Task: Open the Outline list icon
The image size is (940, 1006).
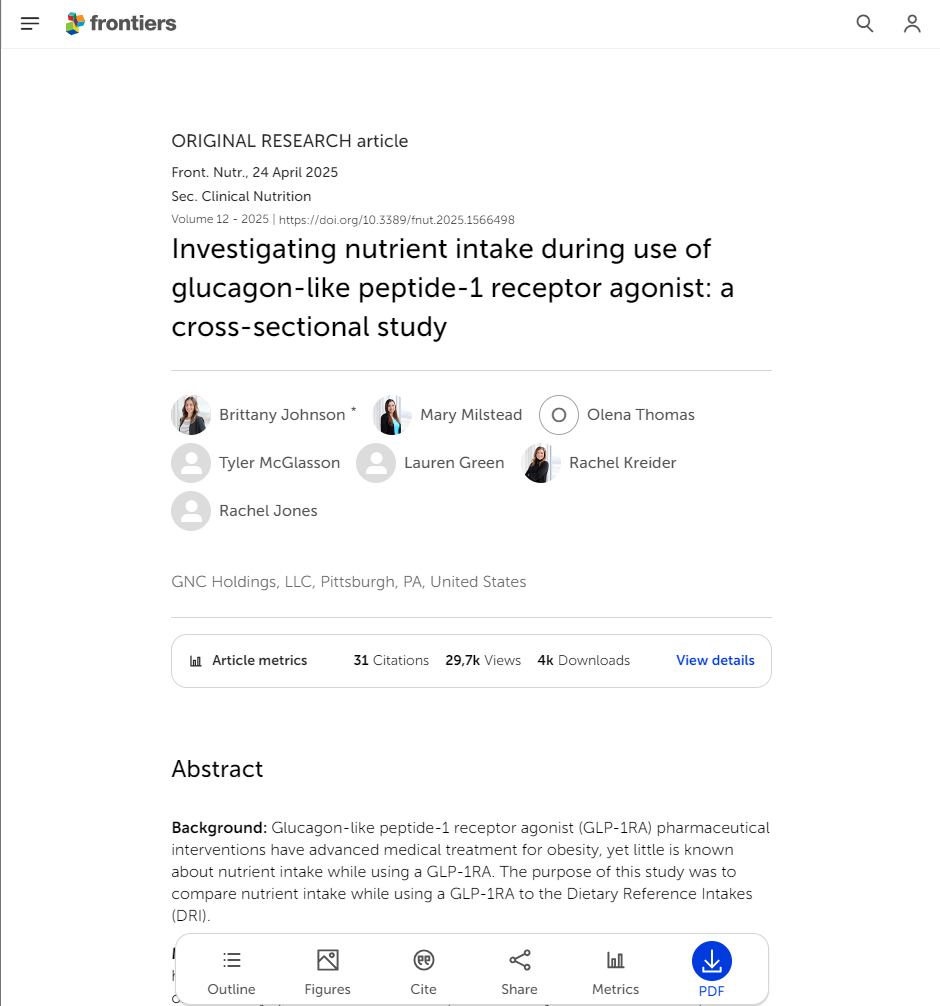Action: tap(232, 960)
